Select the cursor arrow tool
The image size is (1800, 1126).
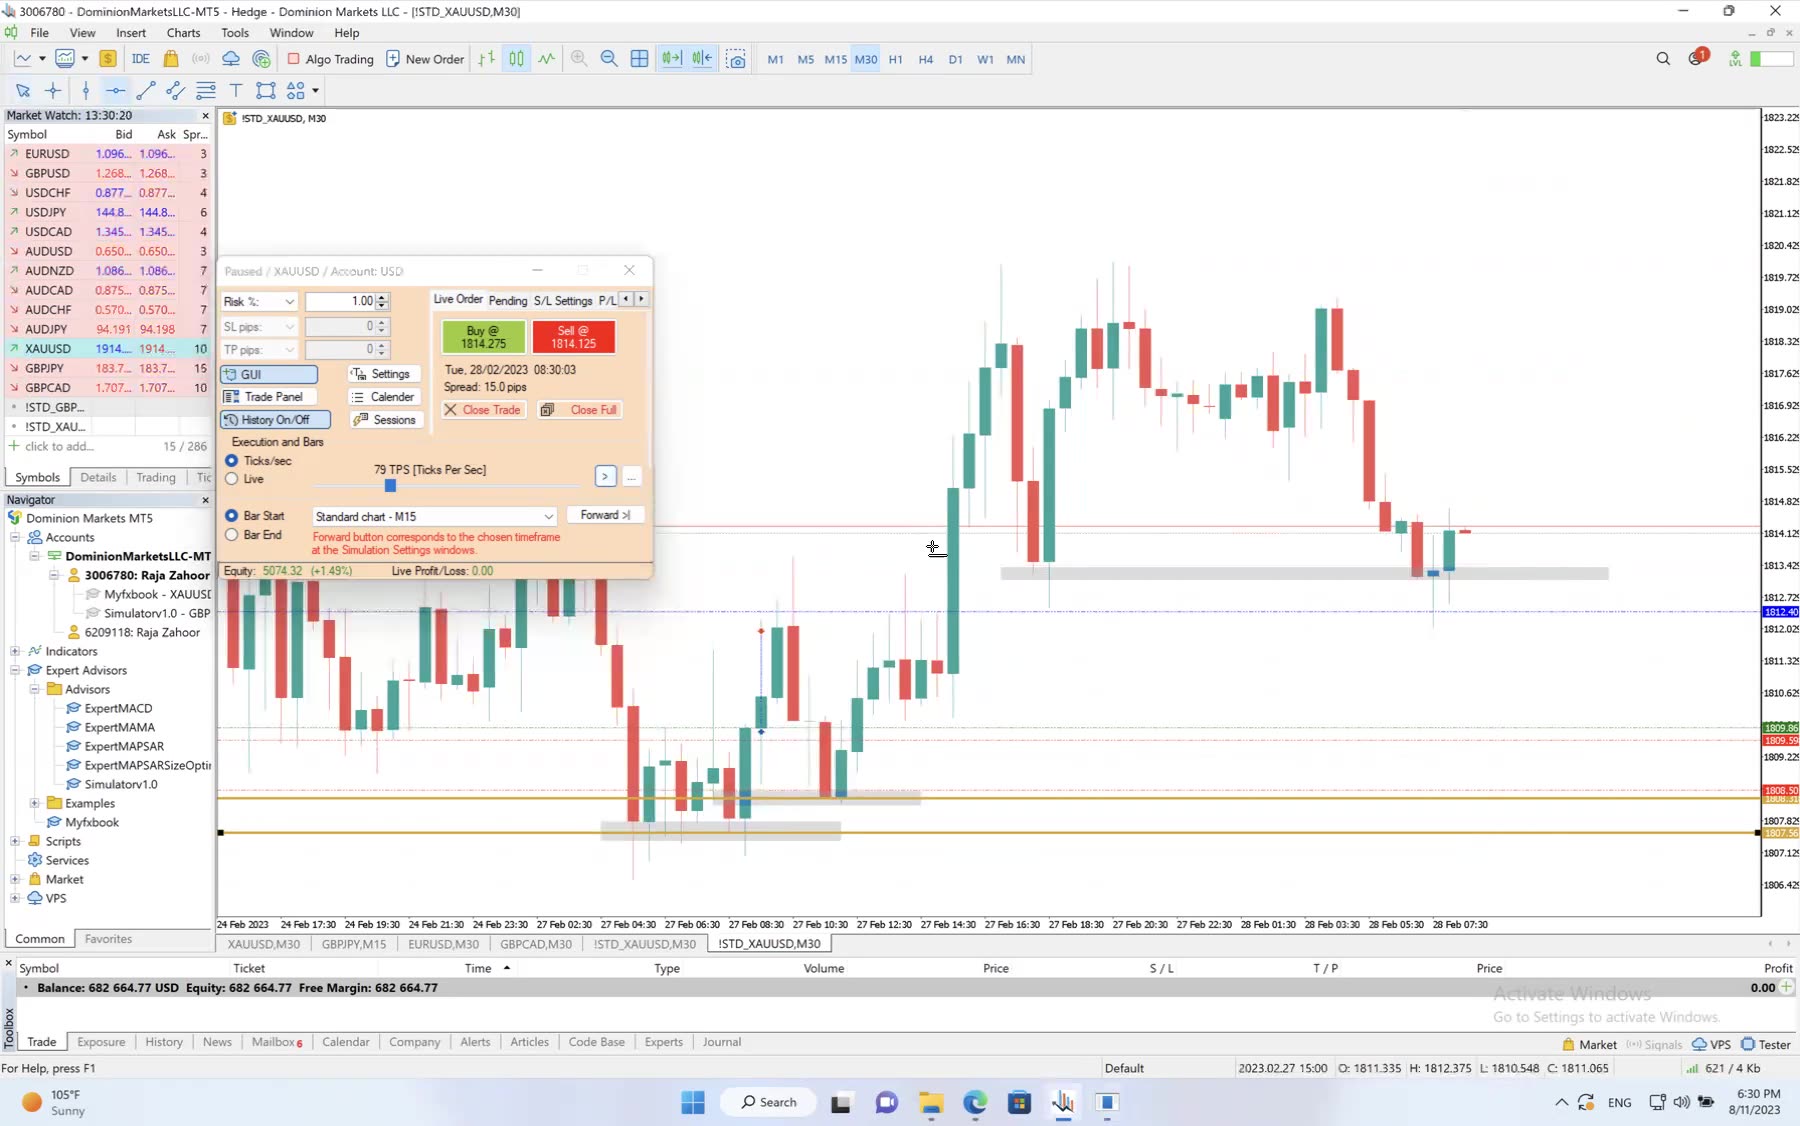tap(23, 91)
